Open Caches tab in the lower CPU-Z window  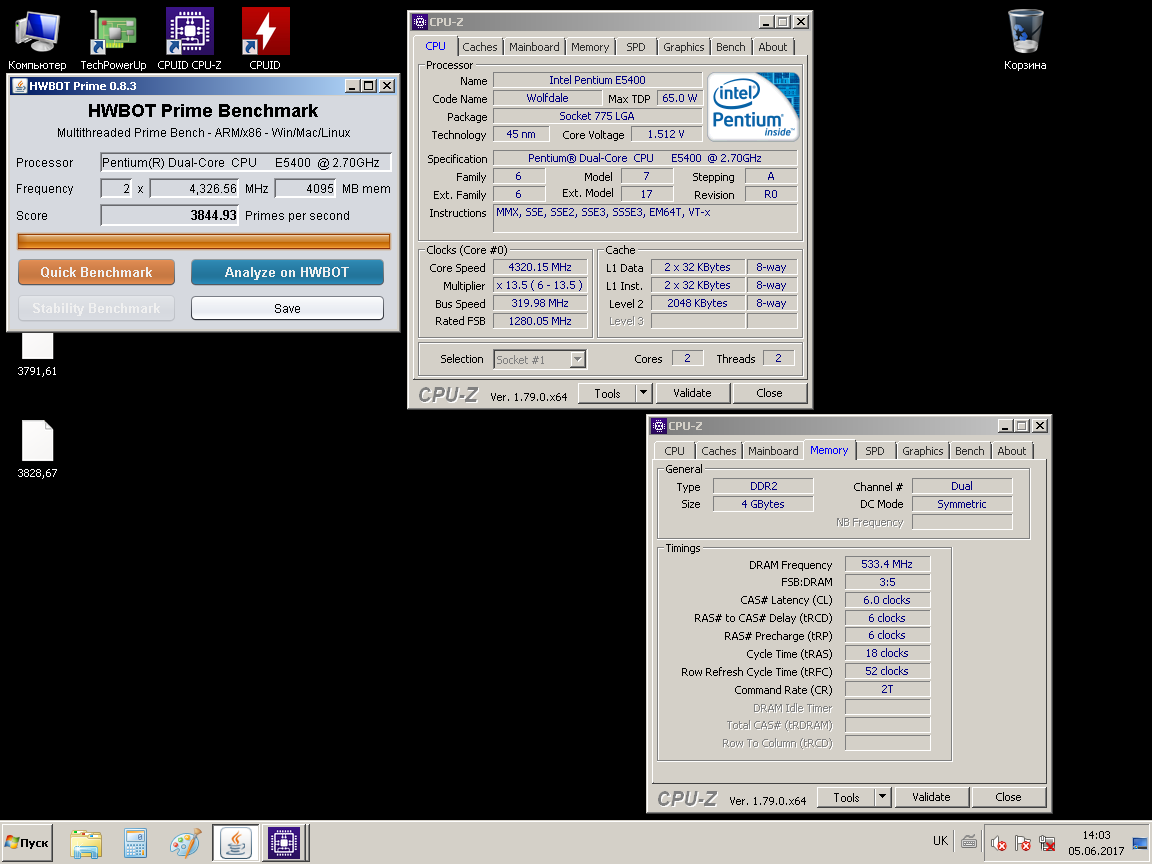point(719,451)
